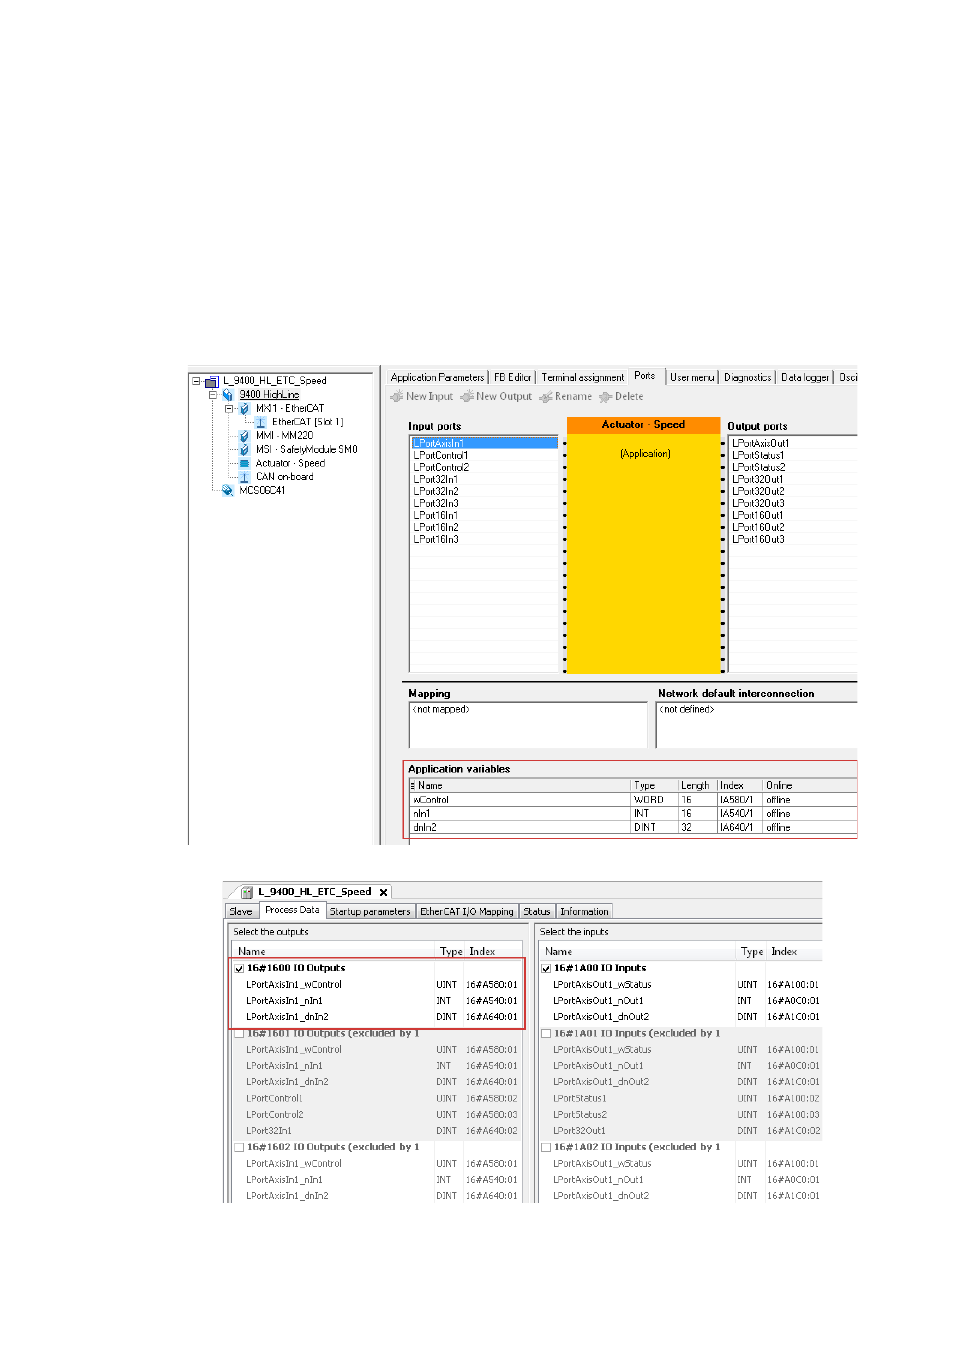Open the Information tab
The image size is (954, 1350).
[x=584, y=911]
